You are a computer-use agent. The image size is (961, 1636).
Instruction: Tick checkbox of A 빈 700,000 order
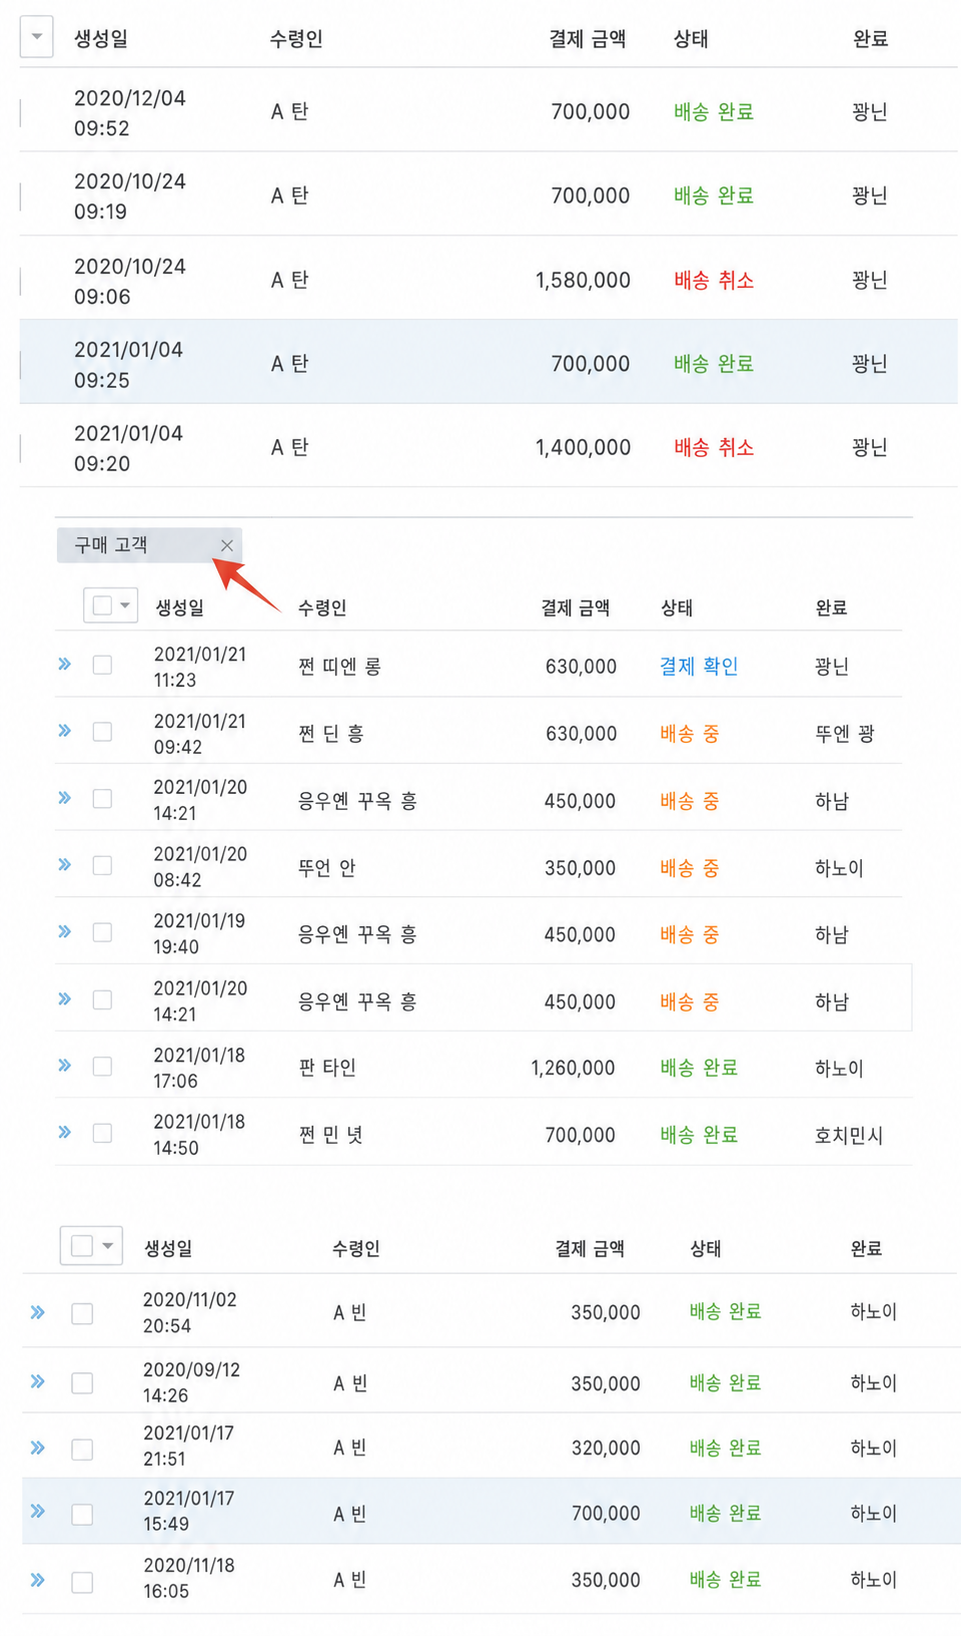[x=82, y=1515]
